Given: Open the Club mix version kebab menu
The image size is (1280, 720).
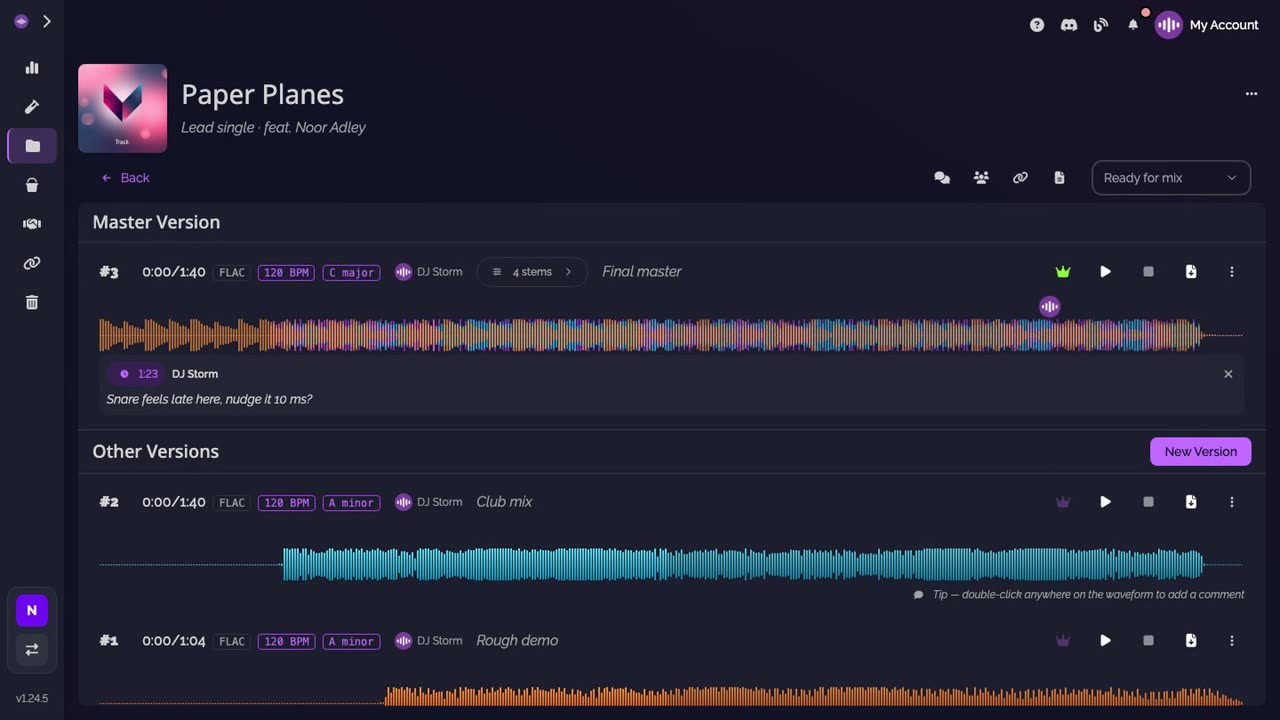Looking at the screenshot, I should (1232, 502).
